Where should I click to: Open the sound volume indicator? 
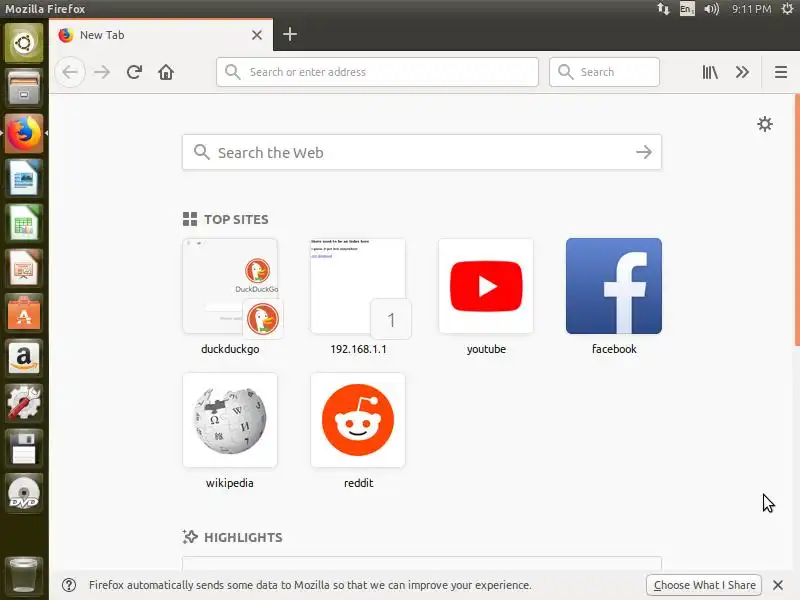711,9
